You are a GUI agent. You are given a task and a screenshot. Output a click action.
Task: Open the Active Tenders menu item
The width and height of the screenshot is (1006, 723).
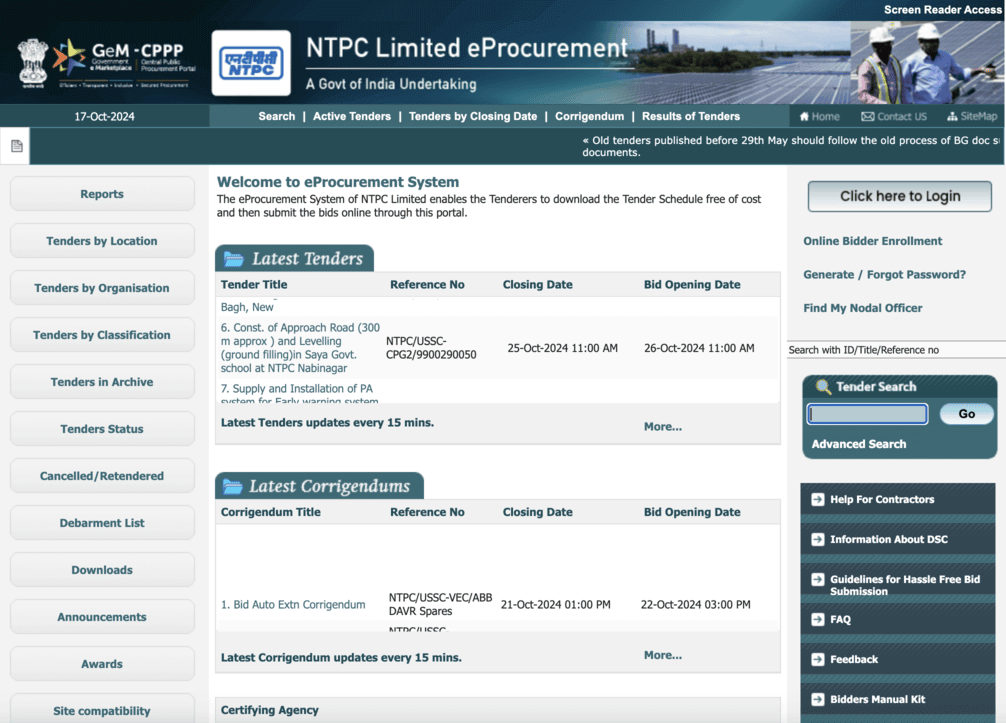pyautogui.click(x=351, y=116)
